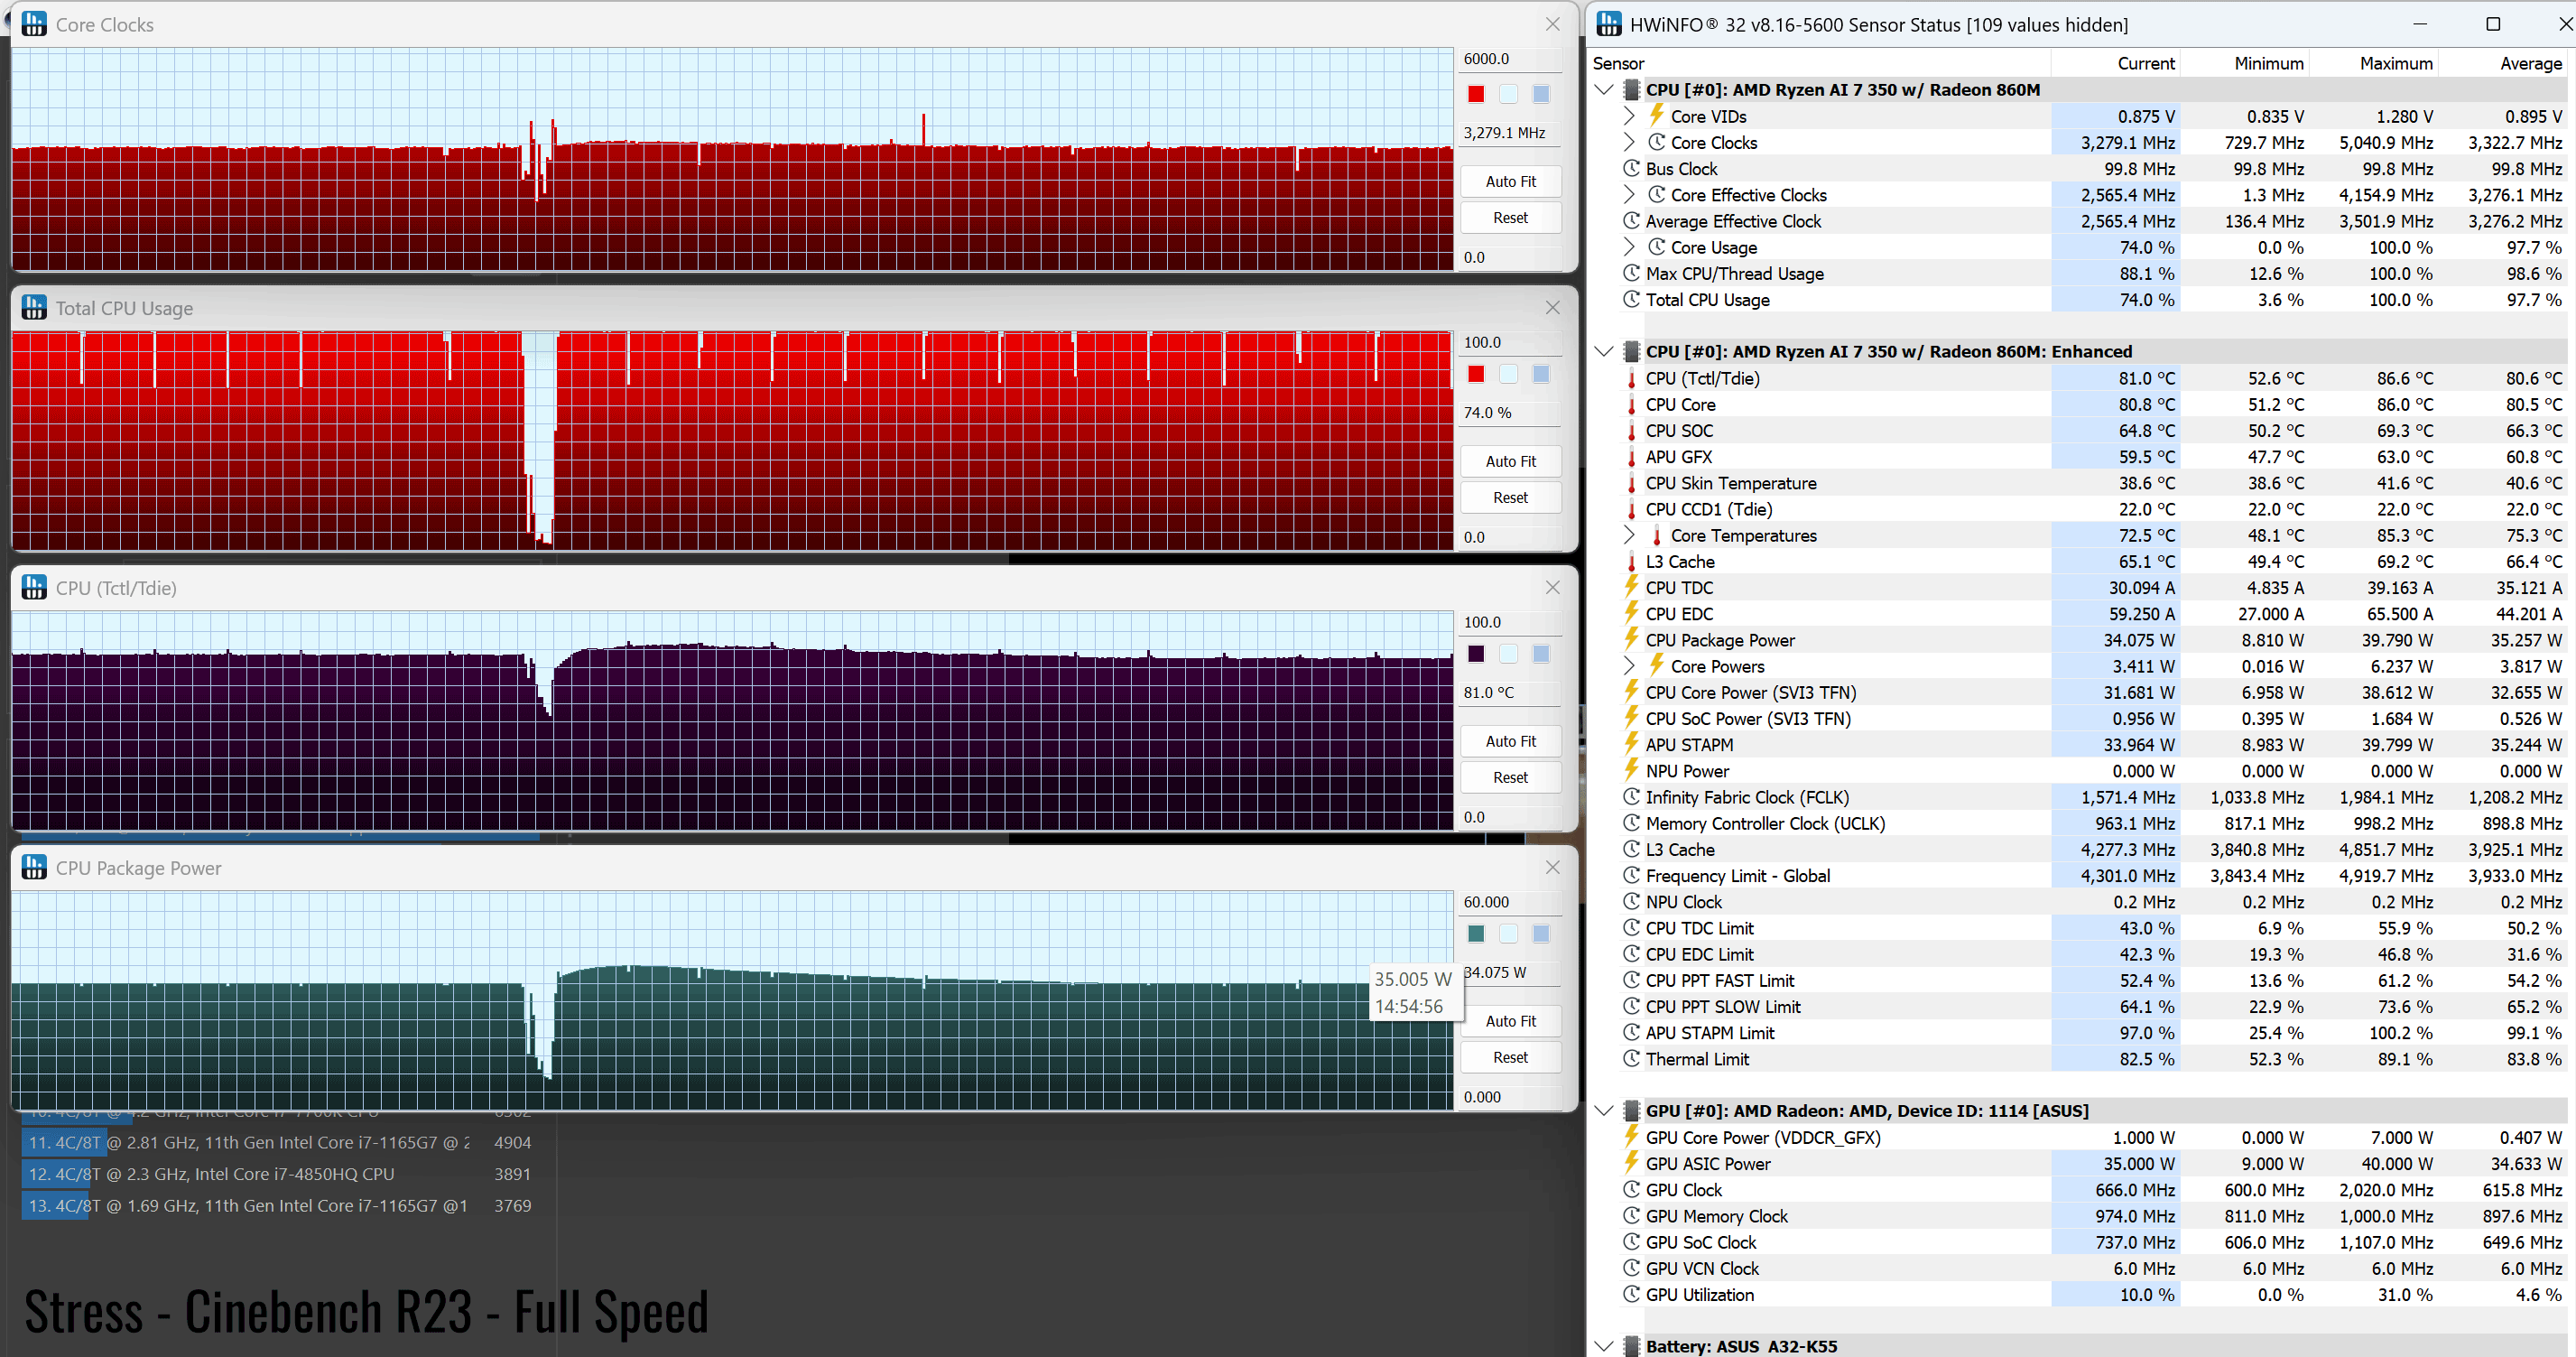Pick light background swatch in CPU (Tctl/Tdie)
Viewport: 2576px width, 1357px height.
pyautogui.click(x=1508, y=654)
